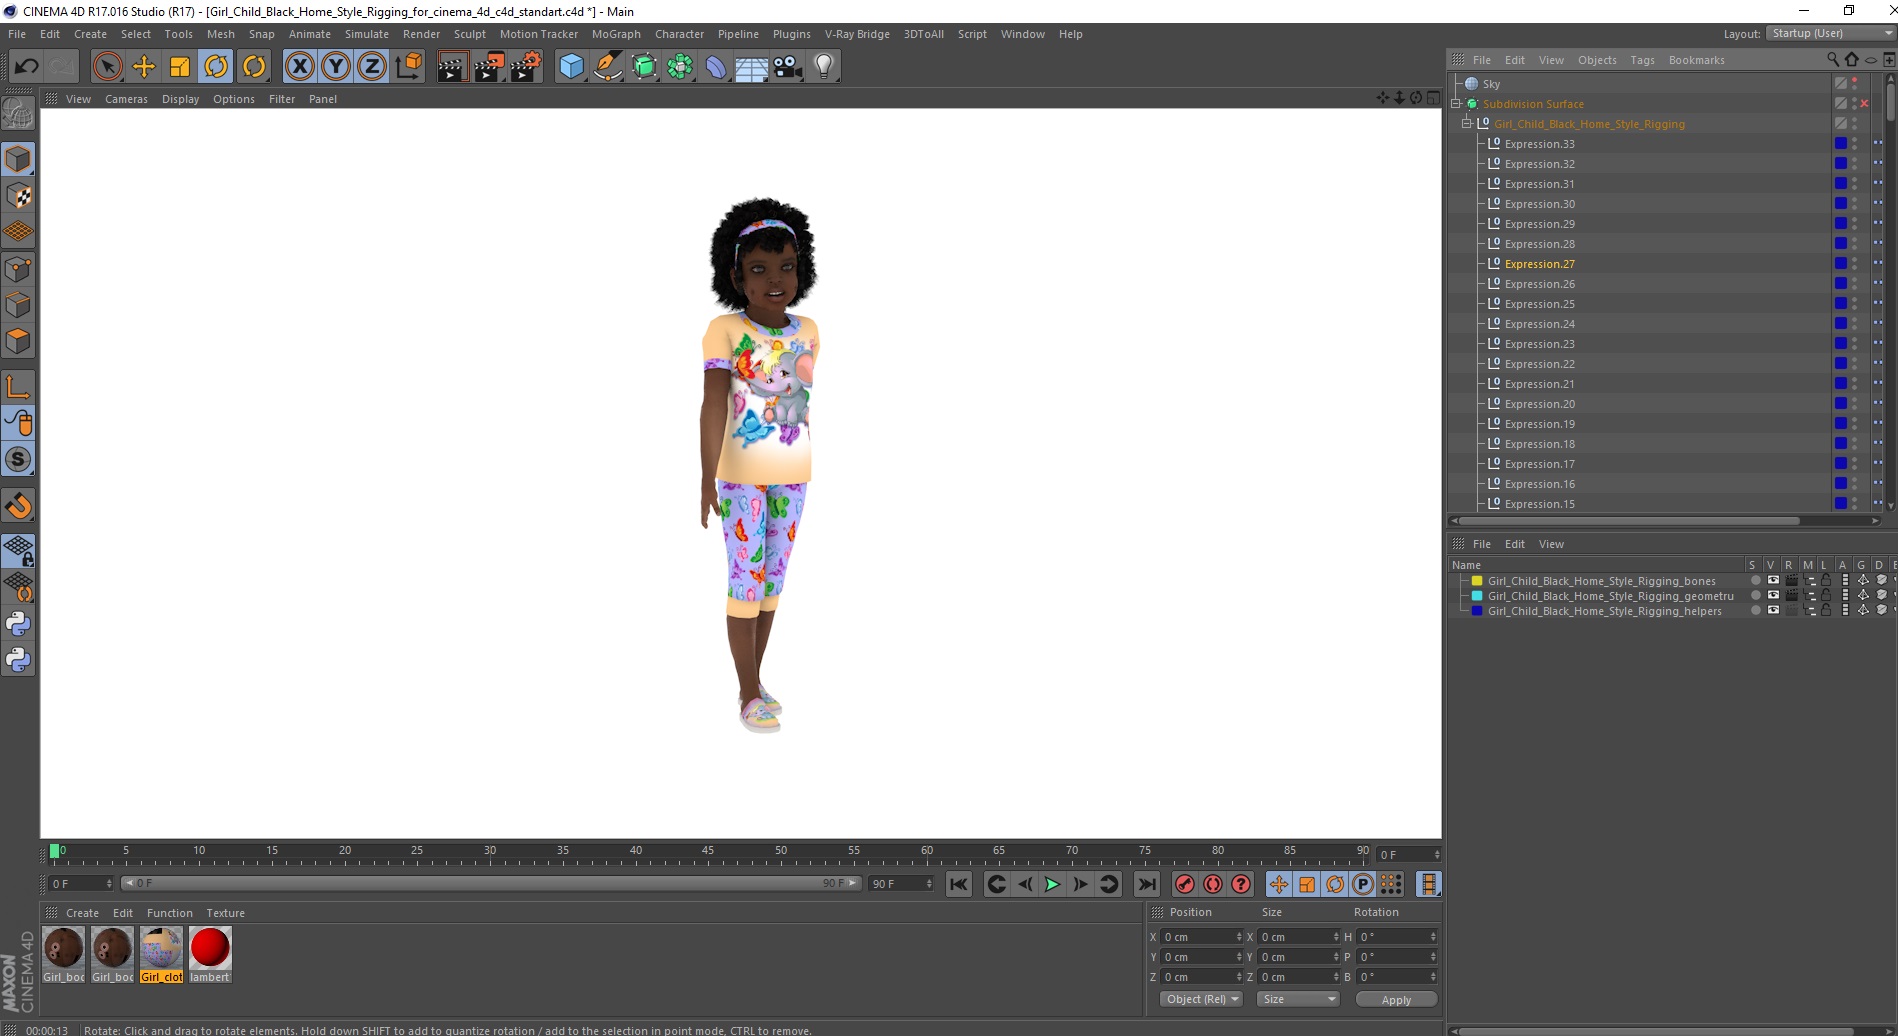Toggle Autokeying button
This screenshot has height=1036, width=1898.
click(1213, 884)
